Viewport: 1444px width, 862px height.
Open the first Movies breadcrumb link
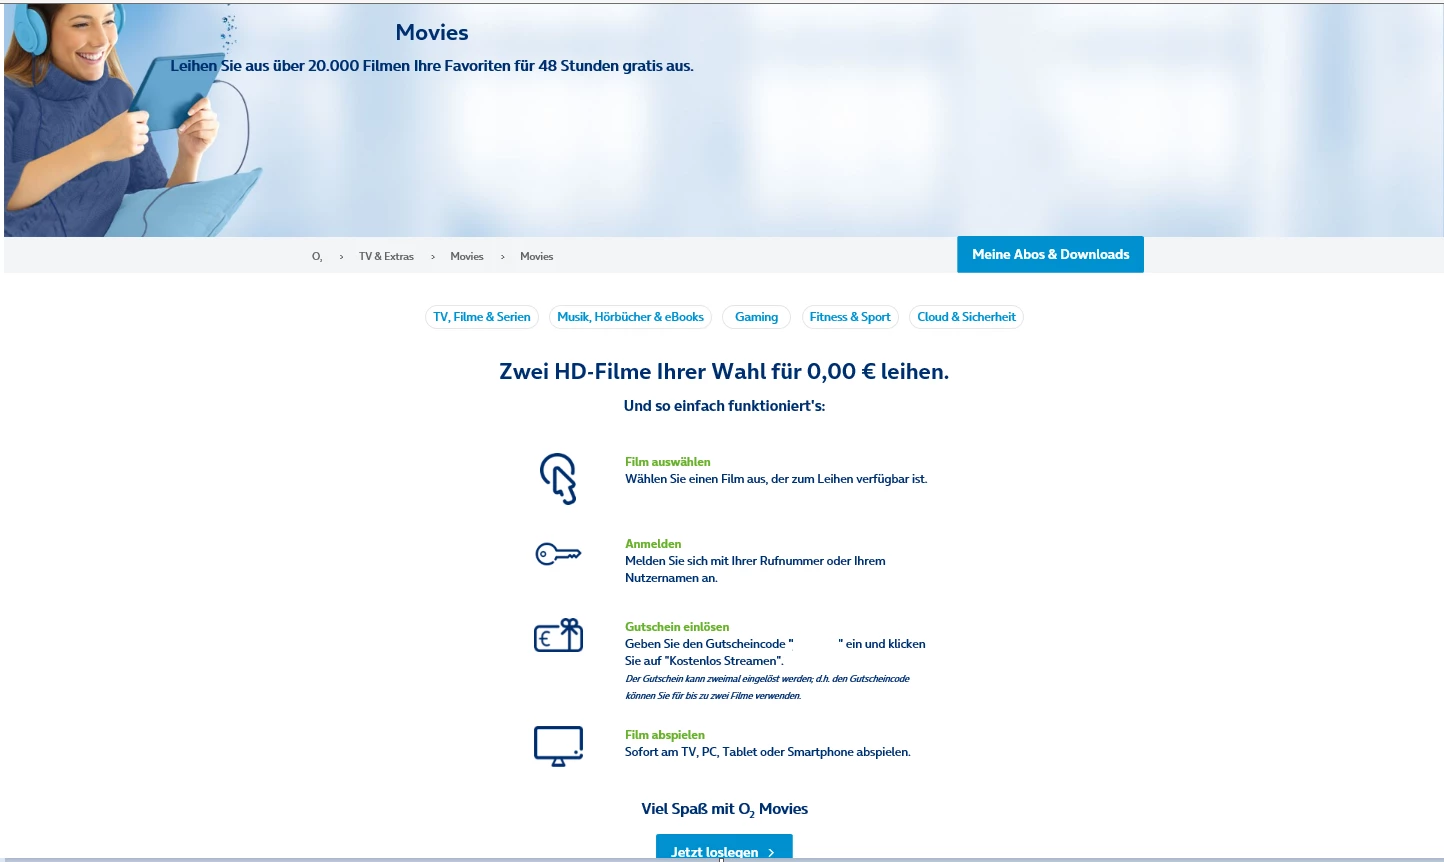coord(467,257)
